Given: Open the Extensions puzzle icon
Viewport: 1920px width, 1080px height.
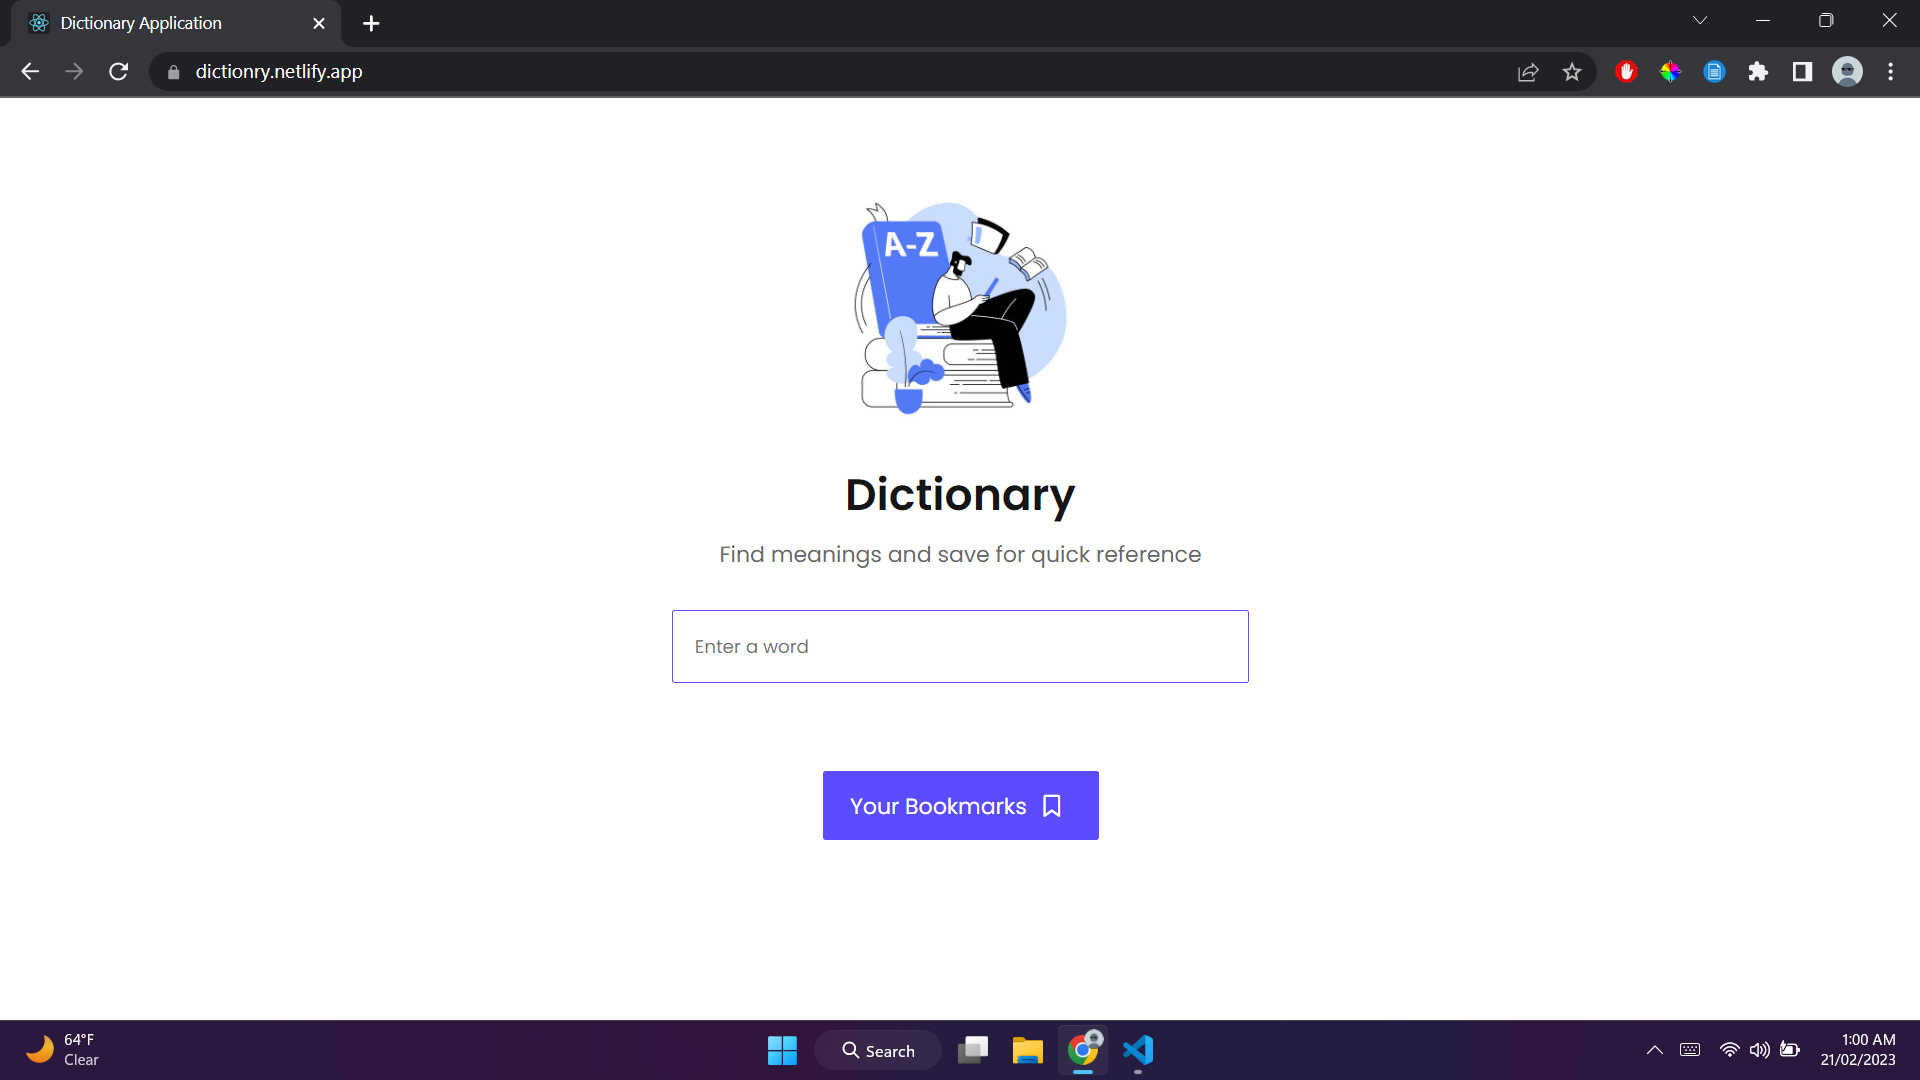Looking at the screenshot, I should click(1758, 72).
